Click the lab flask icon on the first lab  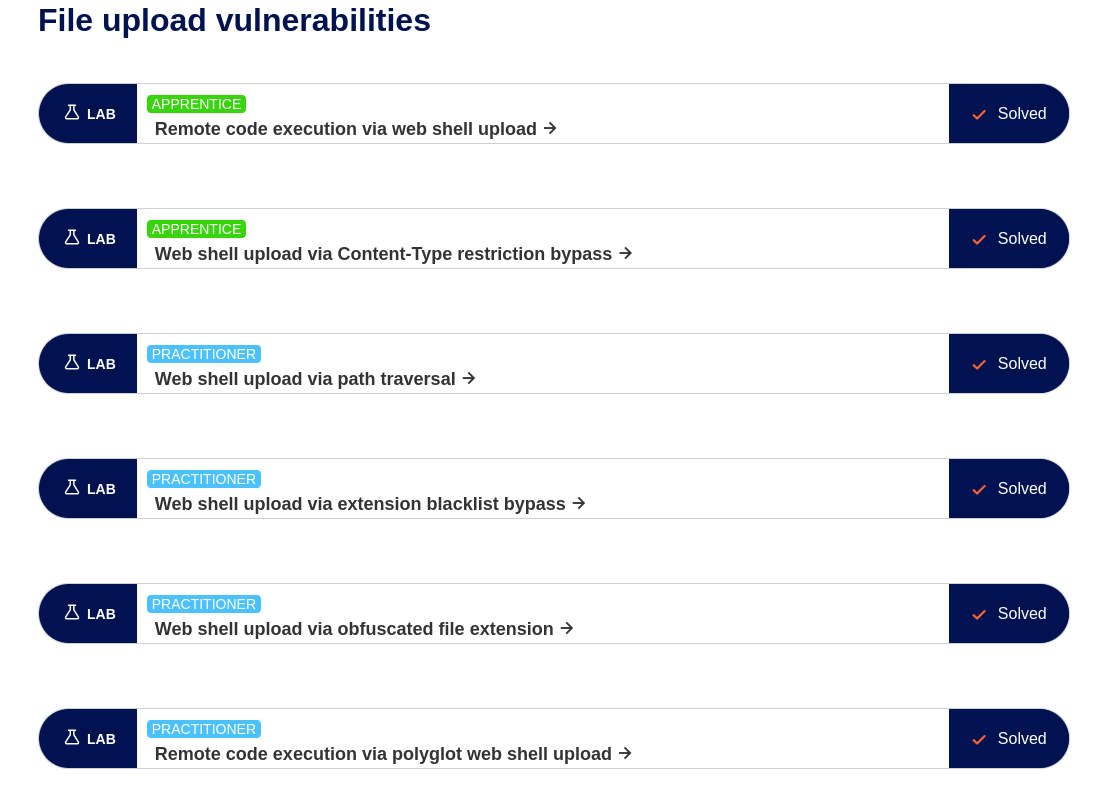pyautogui.click(x=71, y=113)
